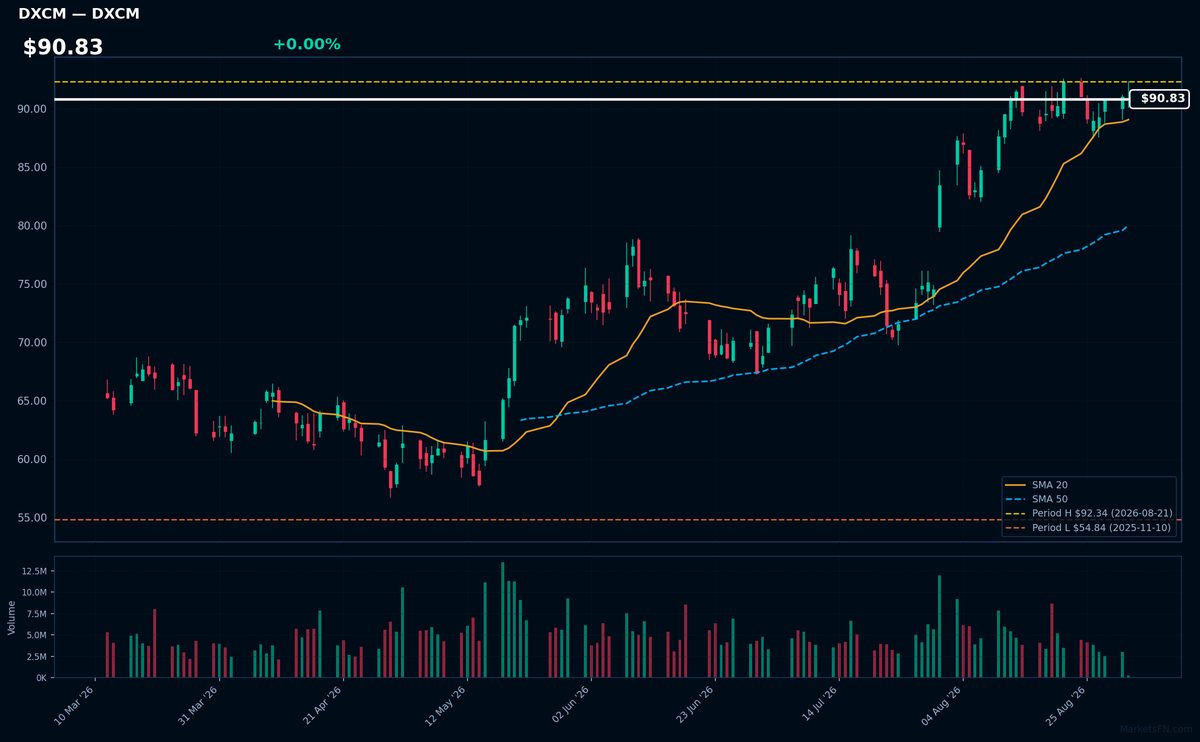Click the 23 Jun '26 date label
1200x742 pixels.
pyautogui.click(x=694, y=706)
